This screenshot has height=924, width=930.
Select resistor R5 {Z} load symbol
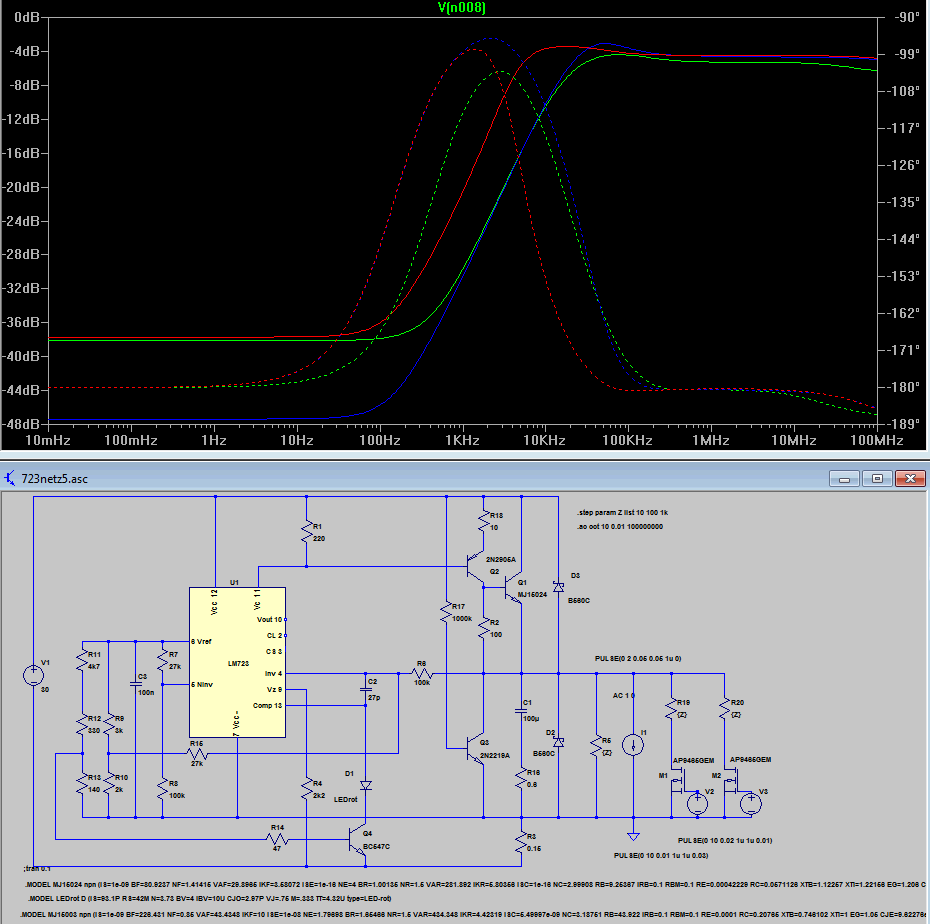[x=596, y=747]
